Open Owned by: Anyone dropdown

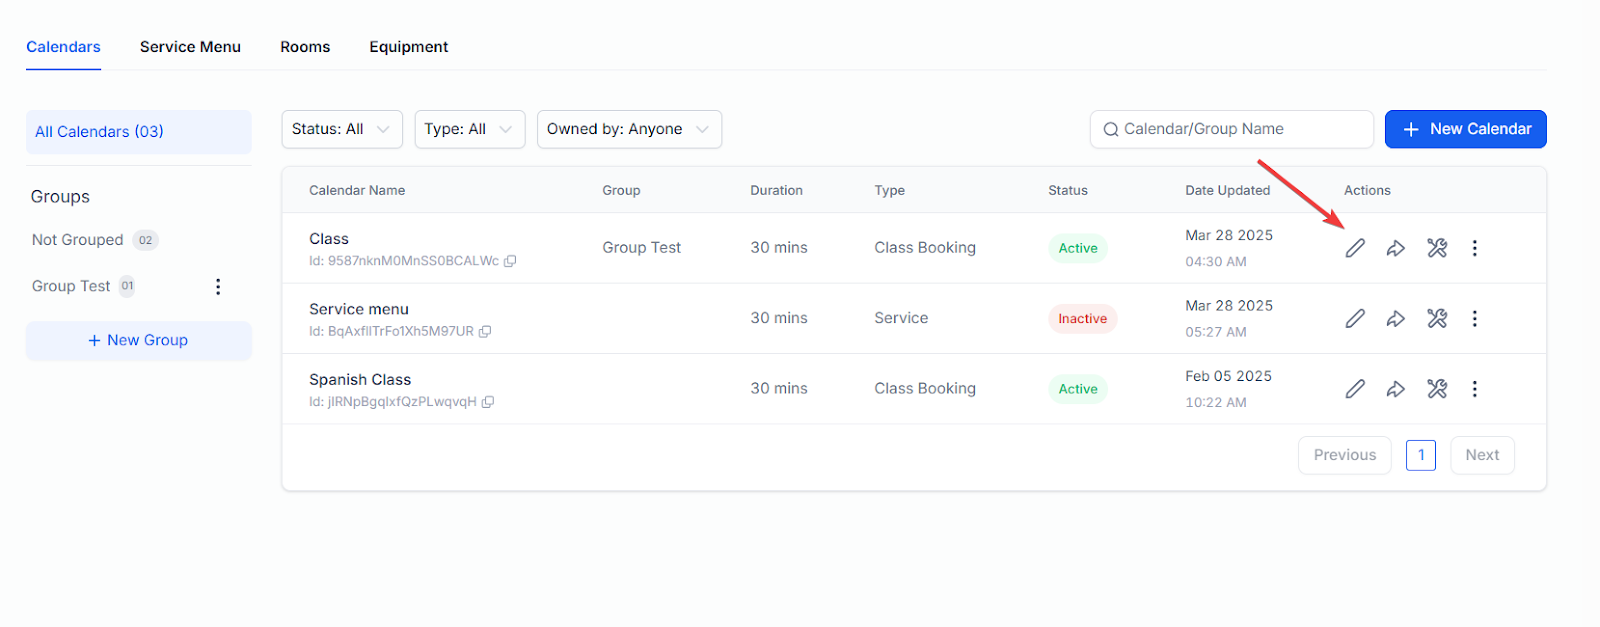[629, 129]
